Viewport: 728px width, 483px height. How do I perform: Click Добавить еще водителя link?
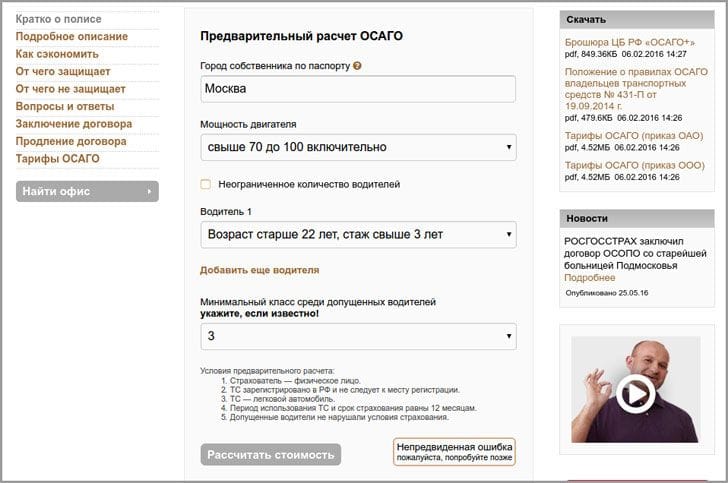pyautogui.click(x=259, y=270)
